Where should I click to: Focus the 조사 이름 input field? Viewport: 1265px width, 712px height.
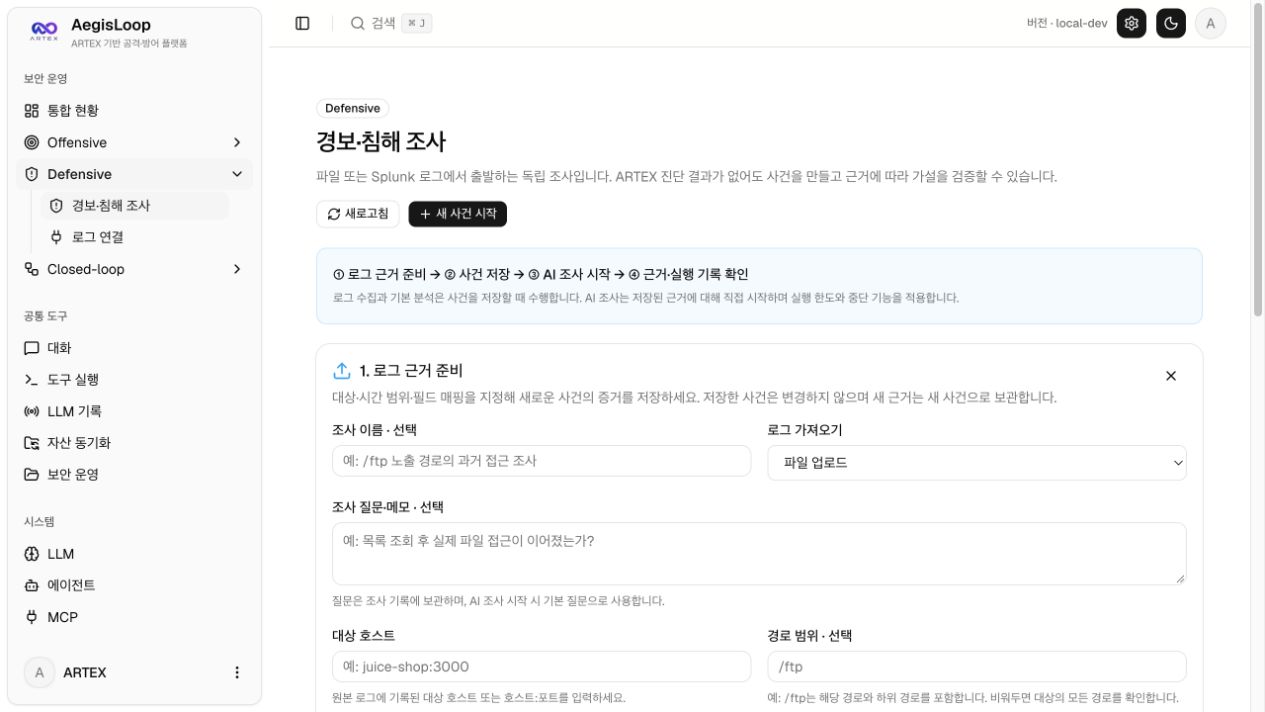coord(541,461)
